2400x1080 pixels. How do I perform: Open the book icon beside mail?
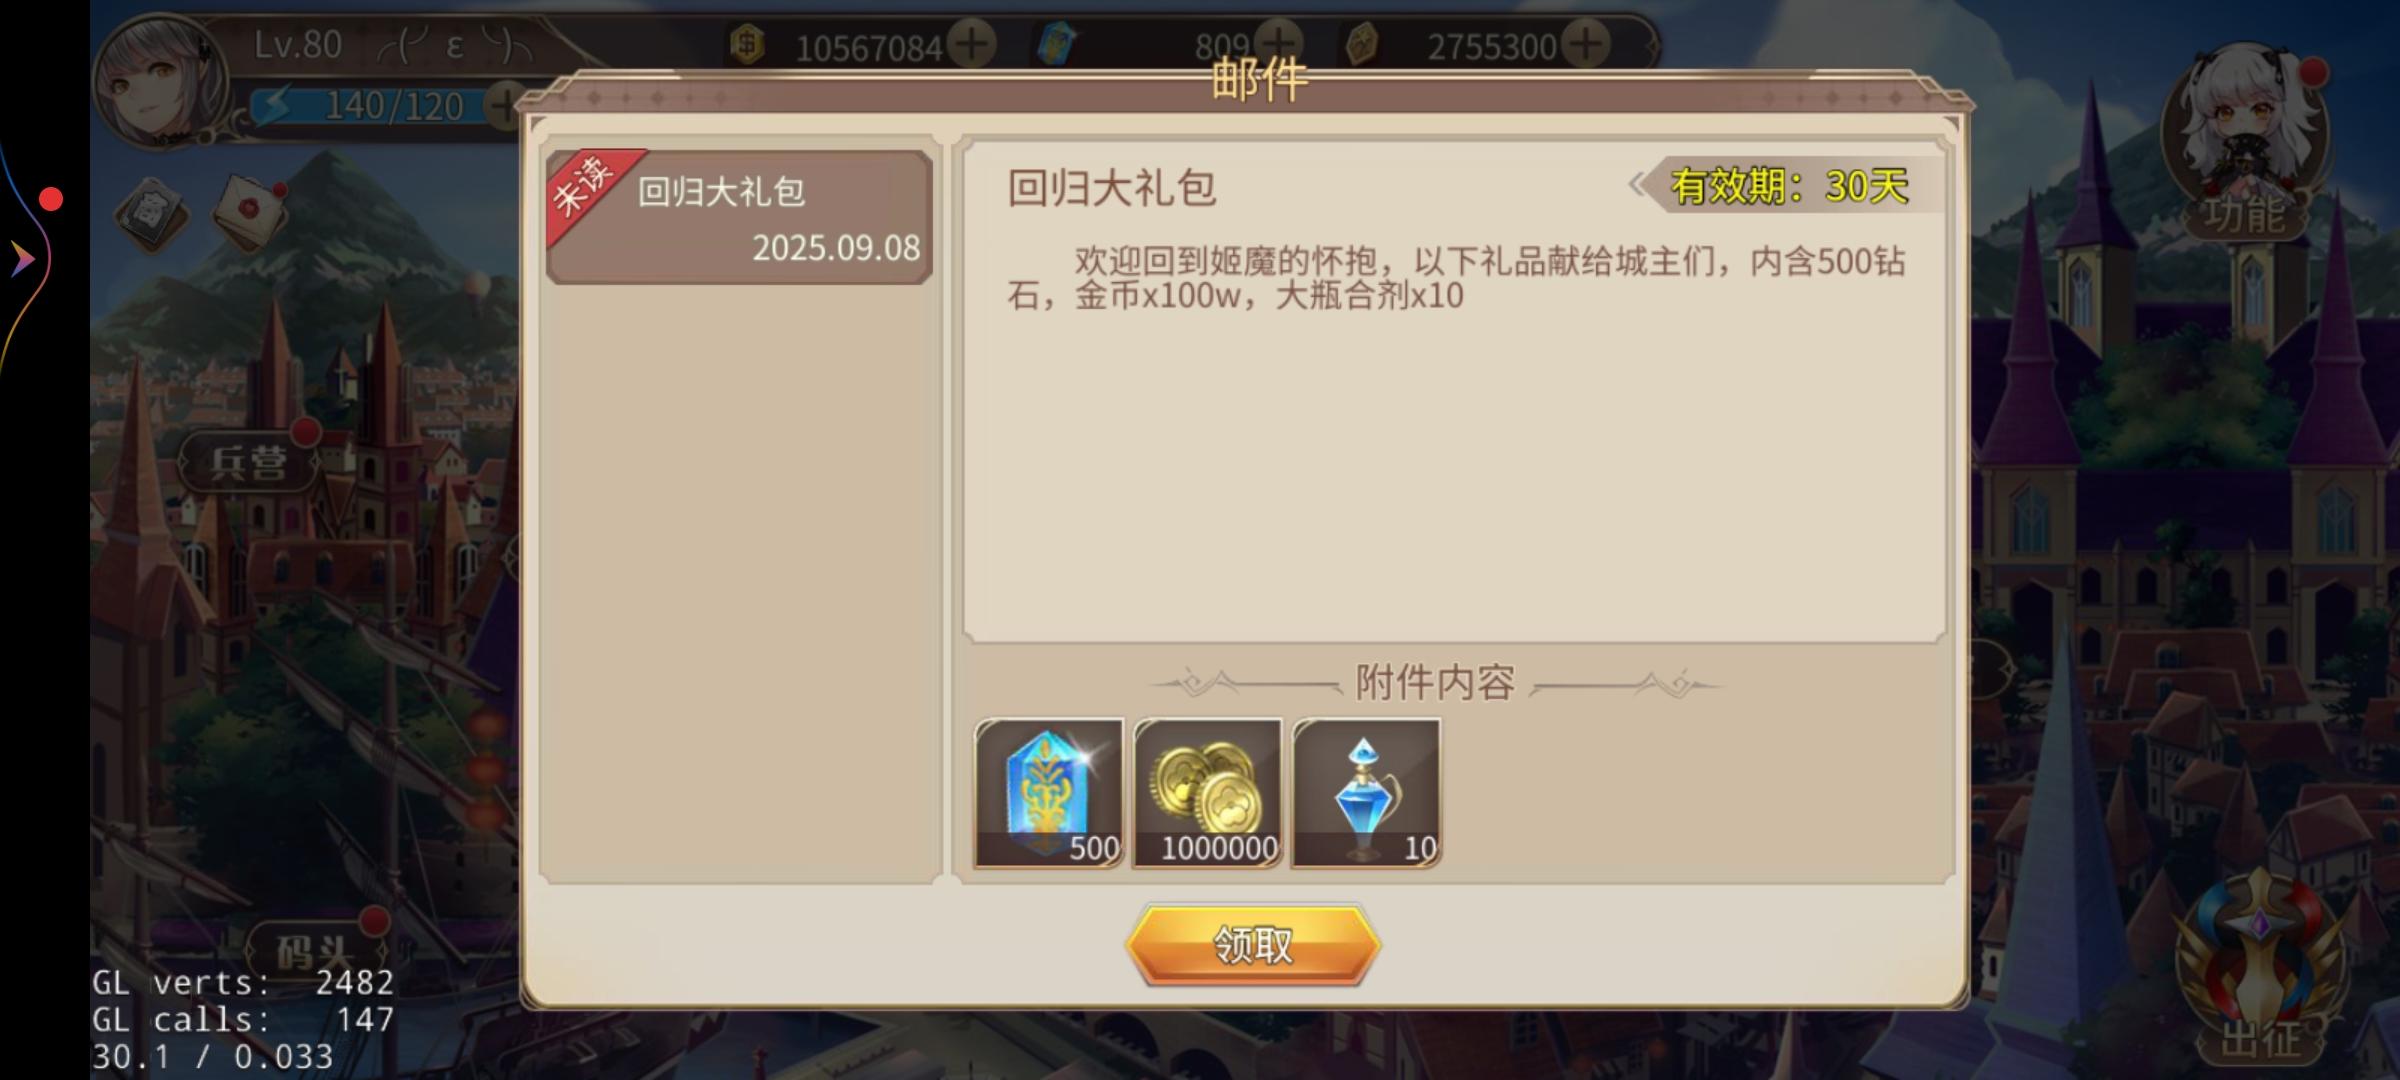(152, 212)
